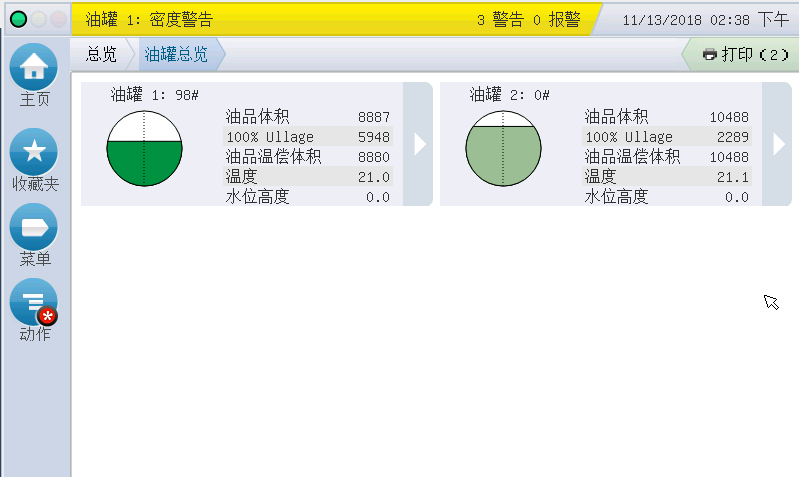Select the 油罐总览 breadcrumb
This screenshot has width=799, height=477.
click(176, 54)
